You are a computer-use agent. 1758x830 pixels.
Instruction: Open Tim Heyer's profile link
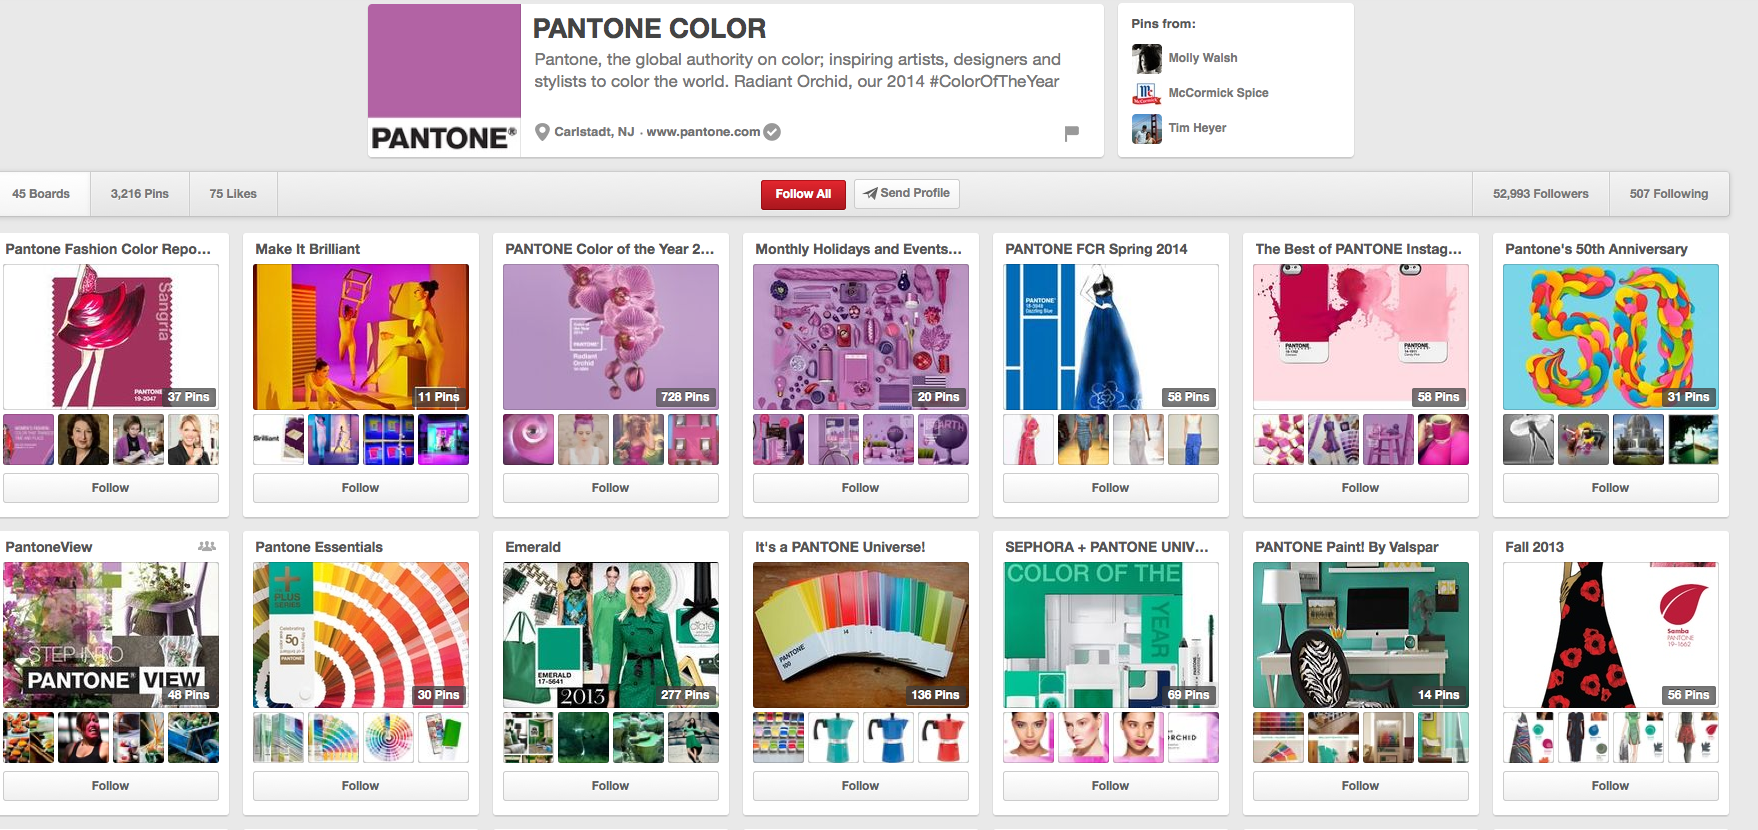tap(1197, 128)
